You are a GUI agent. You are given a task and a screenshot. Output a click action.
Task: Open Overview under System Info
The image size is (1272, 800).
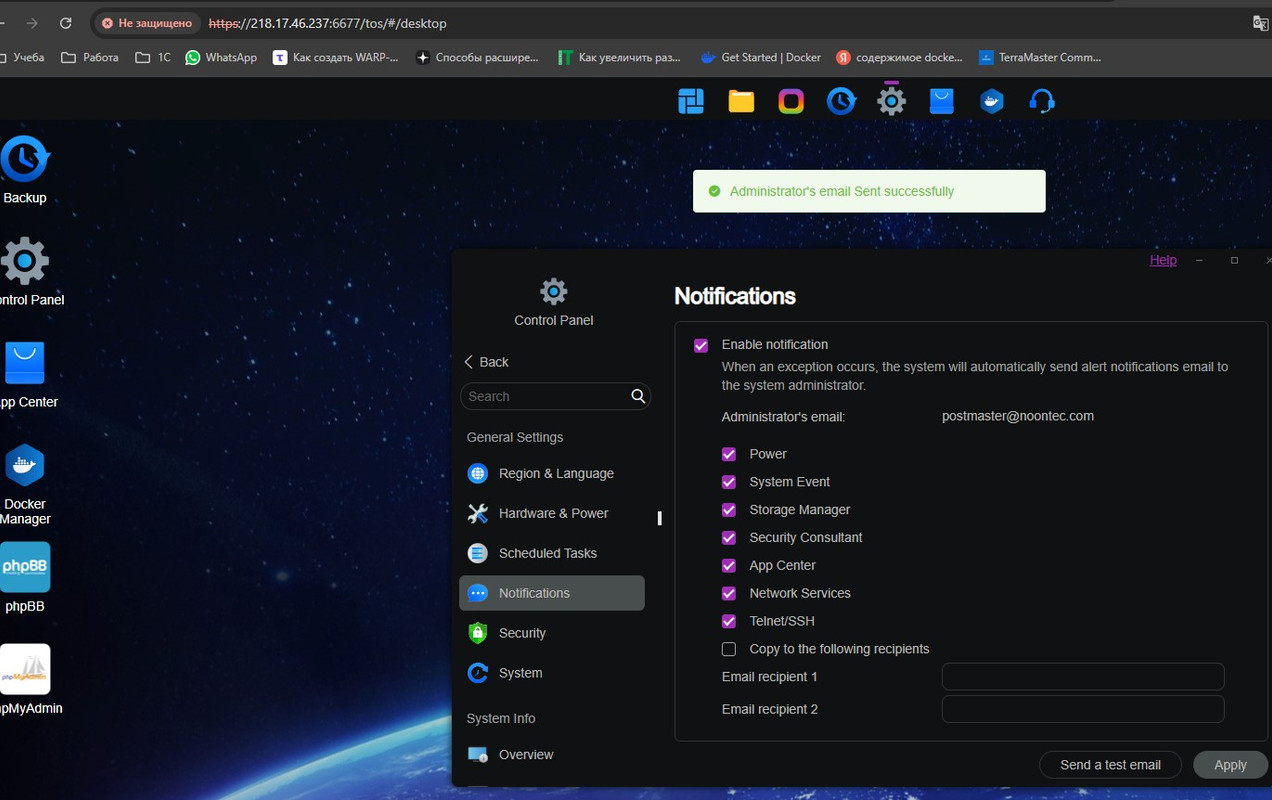(x=552, y=755)
